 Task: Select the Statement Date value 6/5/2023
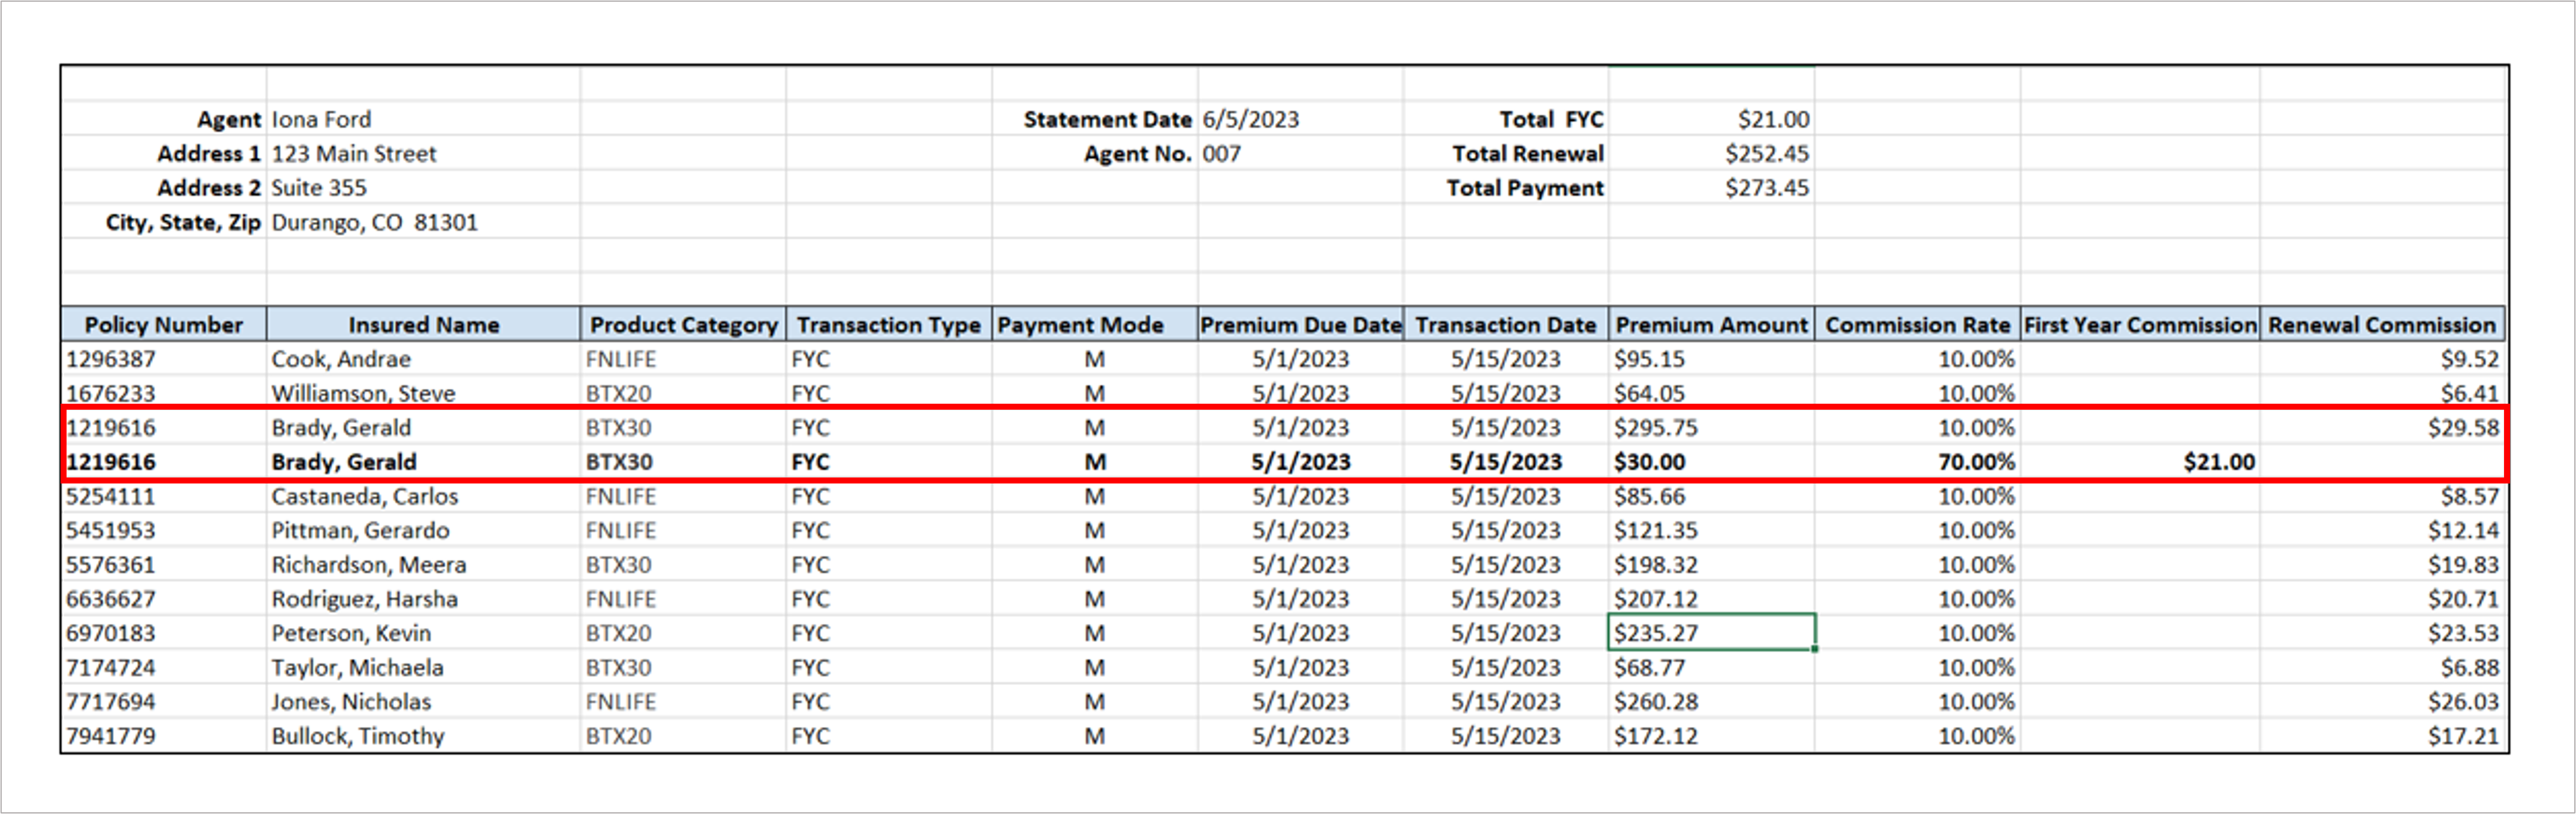(x=1250, y=119)
